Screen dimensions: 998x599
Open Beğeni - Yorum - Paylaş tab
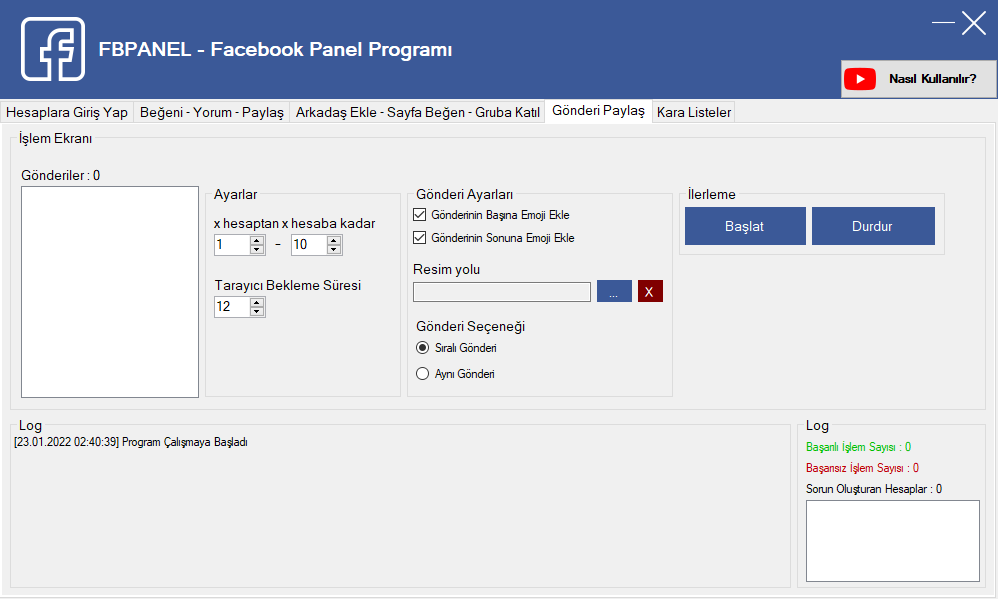point(212,112)
